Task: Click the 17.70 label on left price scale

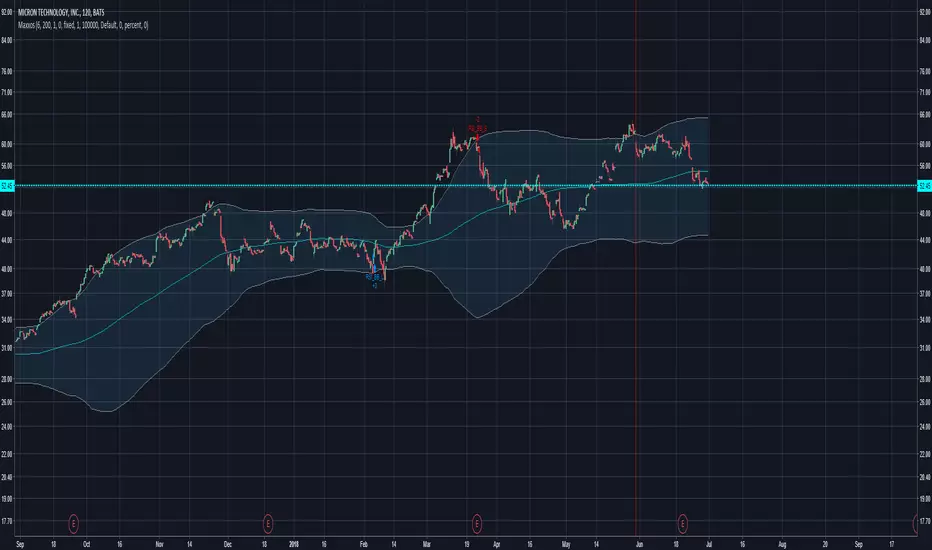Action: [x=8, y=519]
